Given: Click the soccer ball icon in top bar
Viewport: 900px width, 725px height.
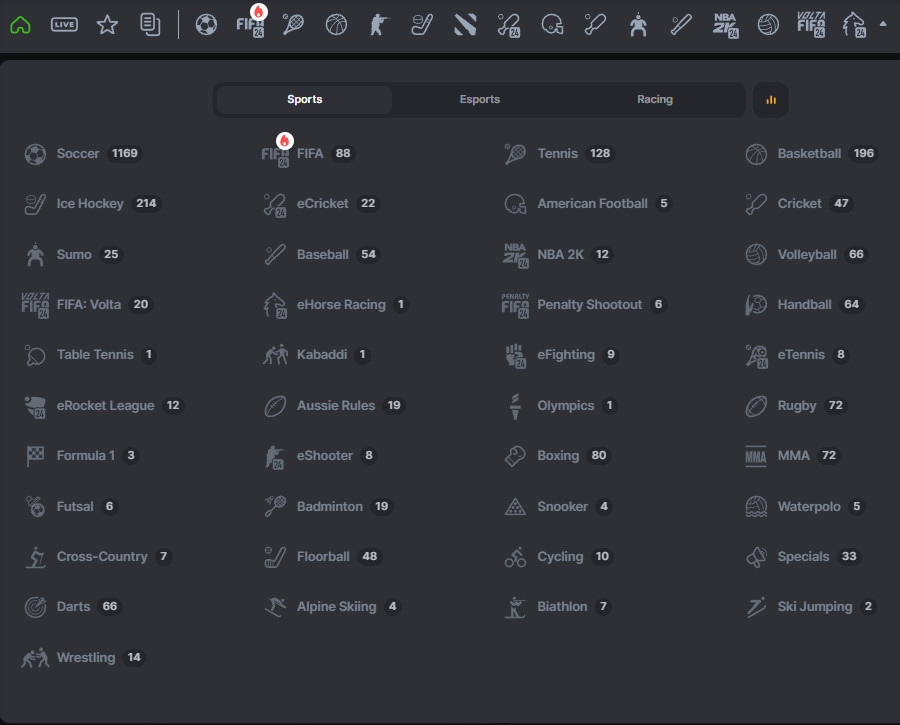Looking at the screenshot, I should (x=206, y=25).
